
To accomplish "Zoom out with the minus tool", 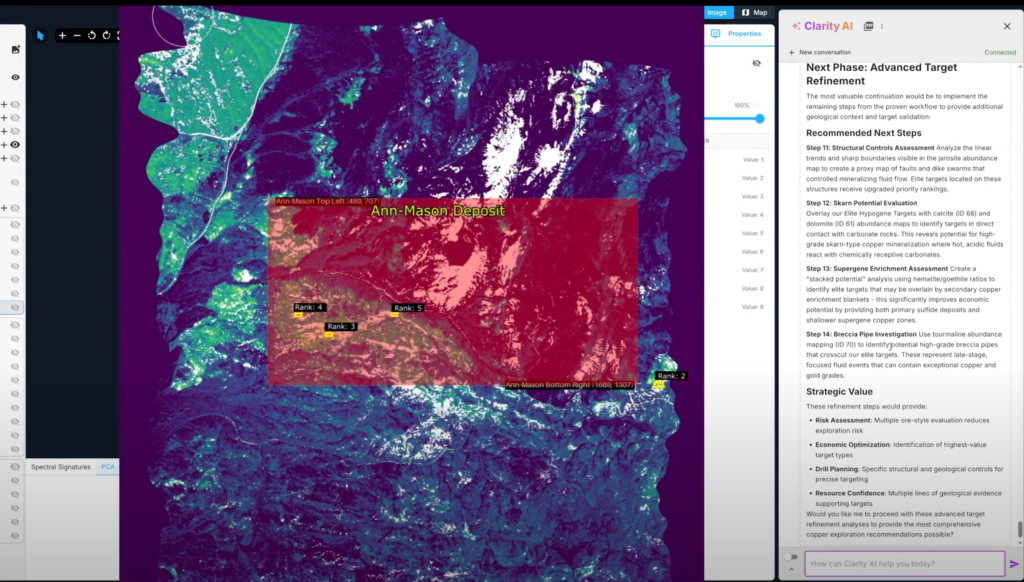I will point(77,35).
